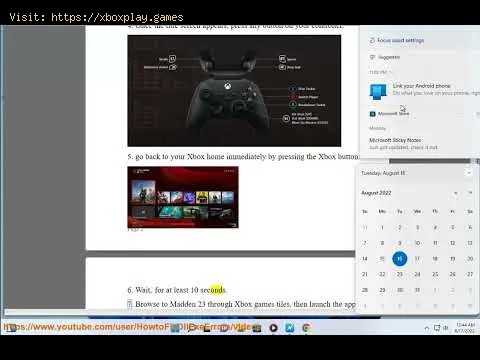480x360 pixels.
Task: Click the network icon in system tray
Action: point(437,328)
